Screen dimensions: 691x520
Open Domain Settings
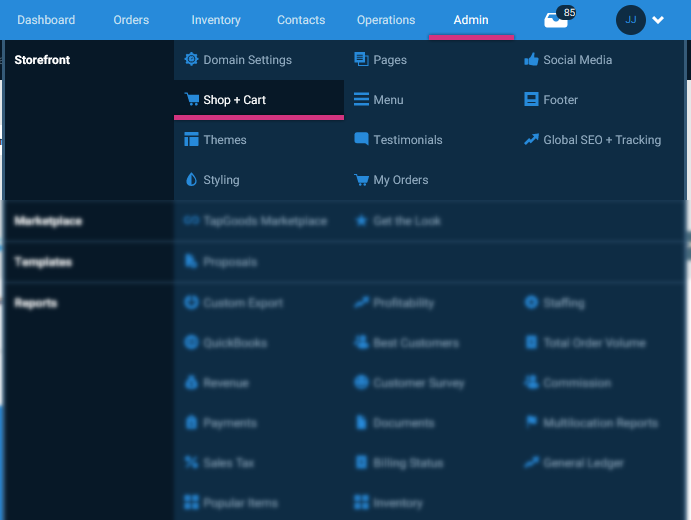[247, 60]
